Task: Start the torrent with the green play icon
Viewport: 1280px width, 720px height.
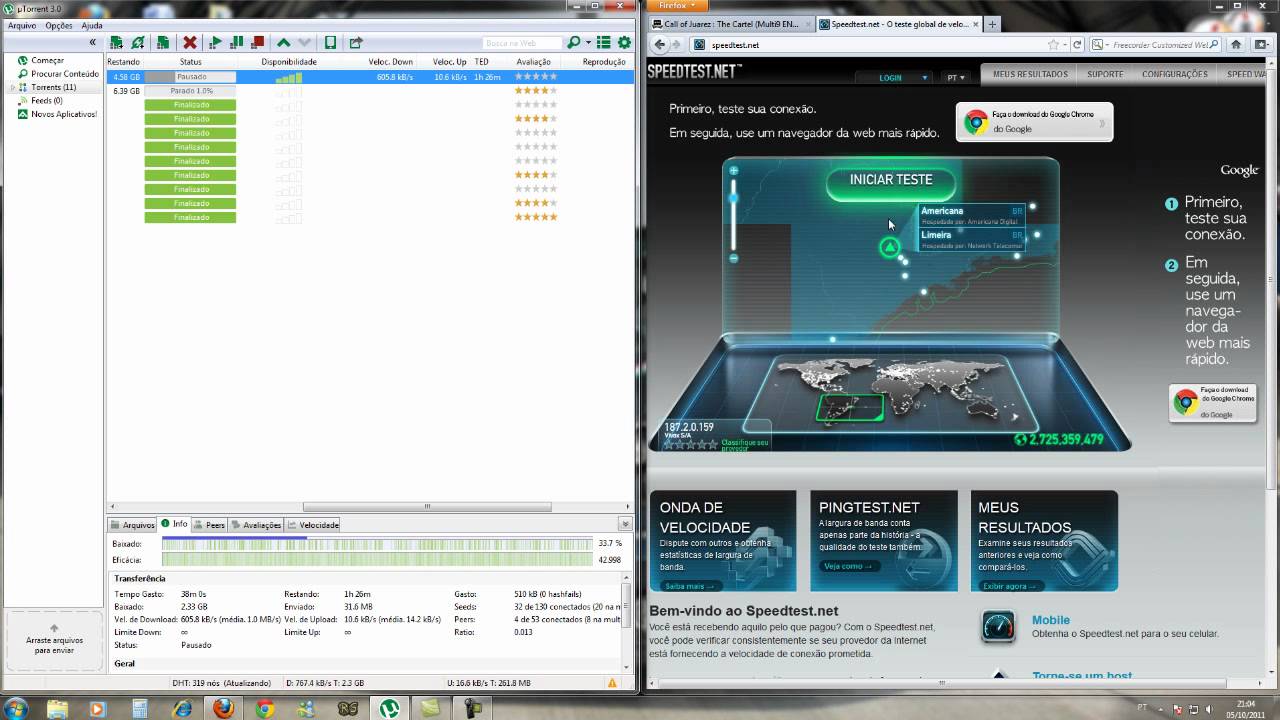Action: point(215,43)
